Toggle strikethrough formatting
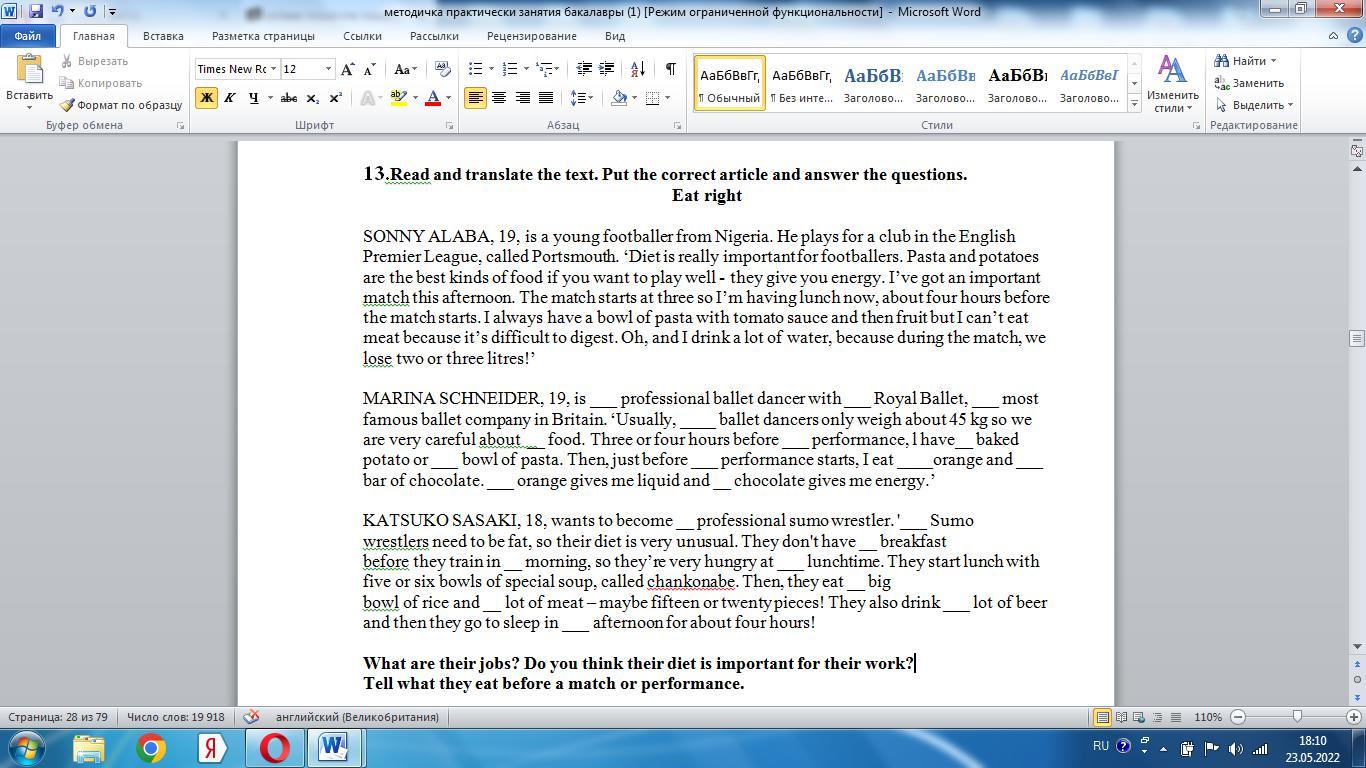1366x768 pixels. [x=289, y=98]
